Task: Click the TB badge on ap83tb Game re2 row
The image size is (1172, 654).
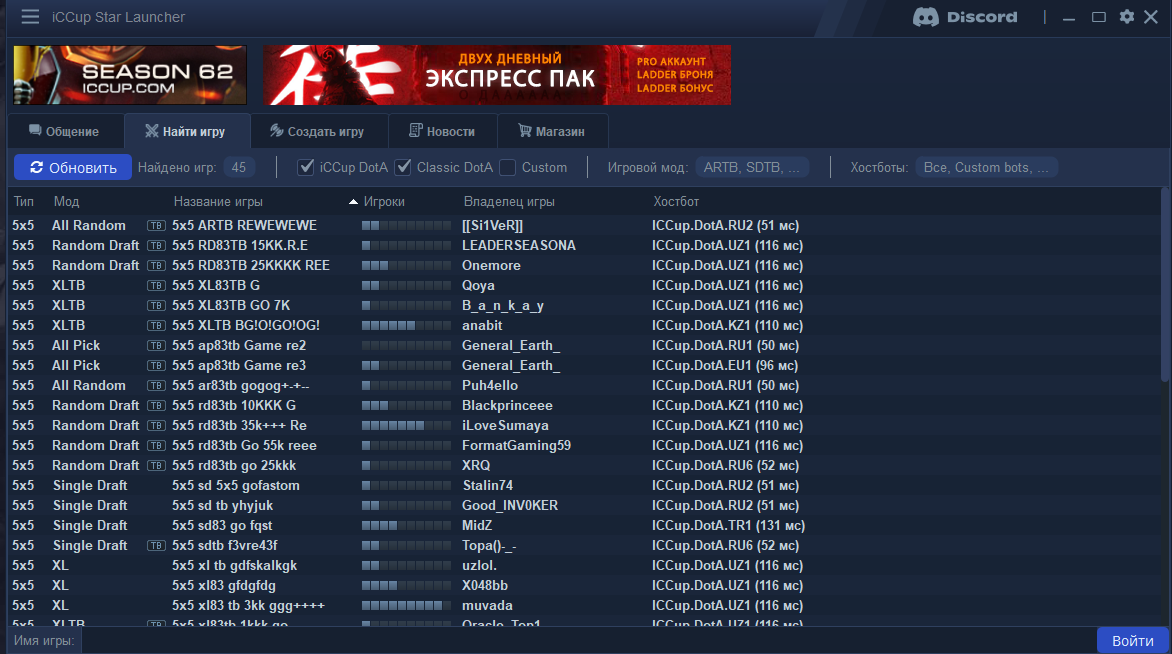Action: pos(155,346)
